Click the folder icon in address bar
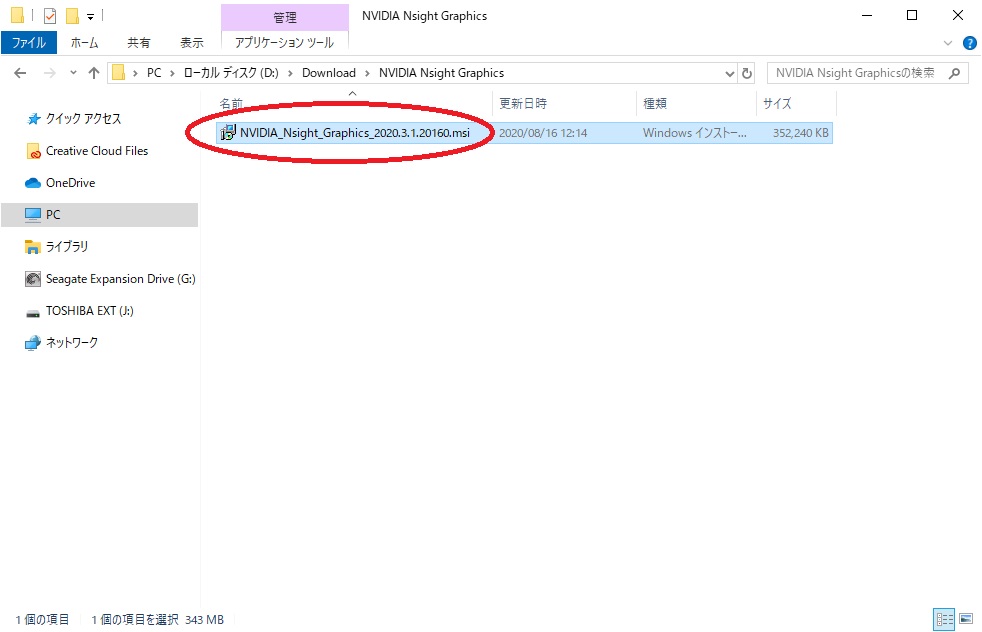982x632 pixels. 118,73
